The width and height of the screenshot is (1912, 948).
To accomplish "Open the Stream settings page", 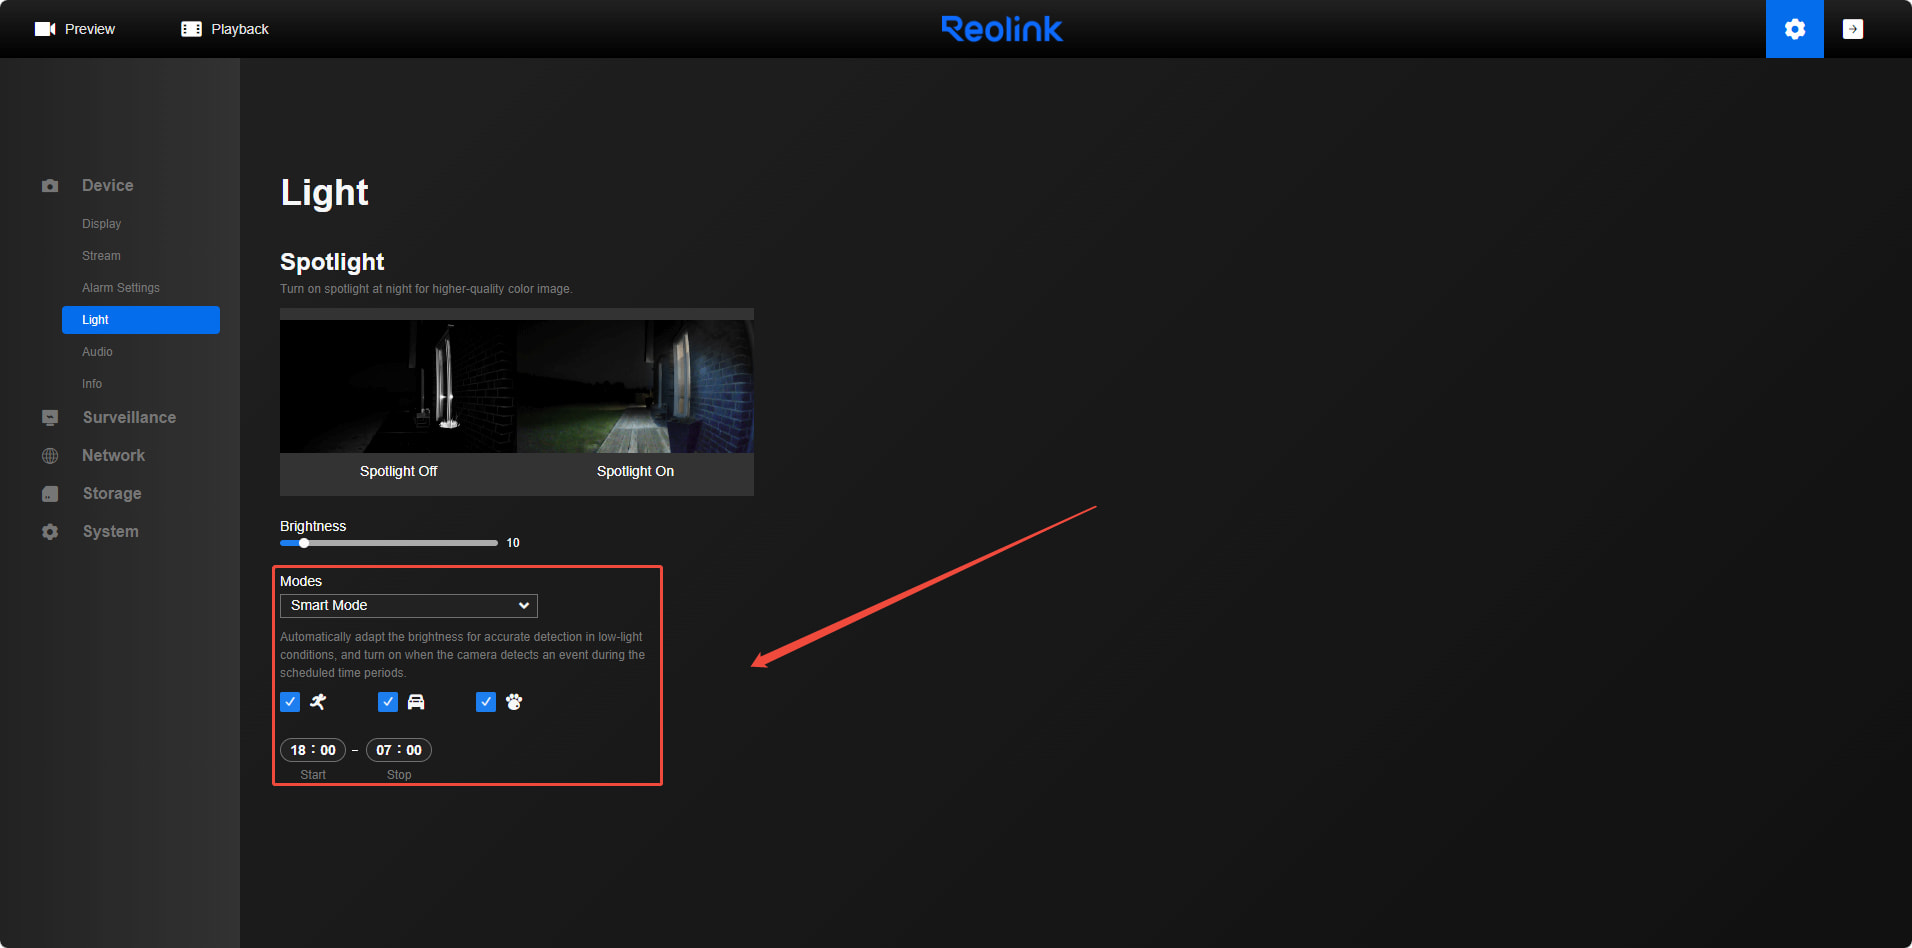I will (x=101, y=256).
